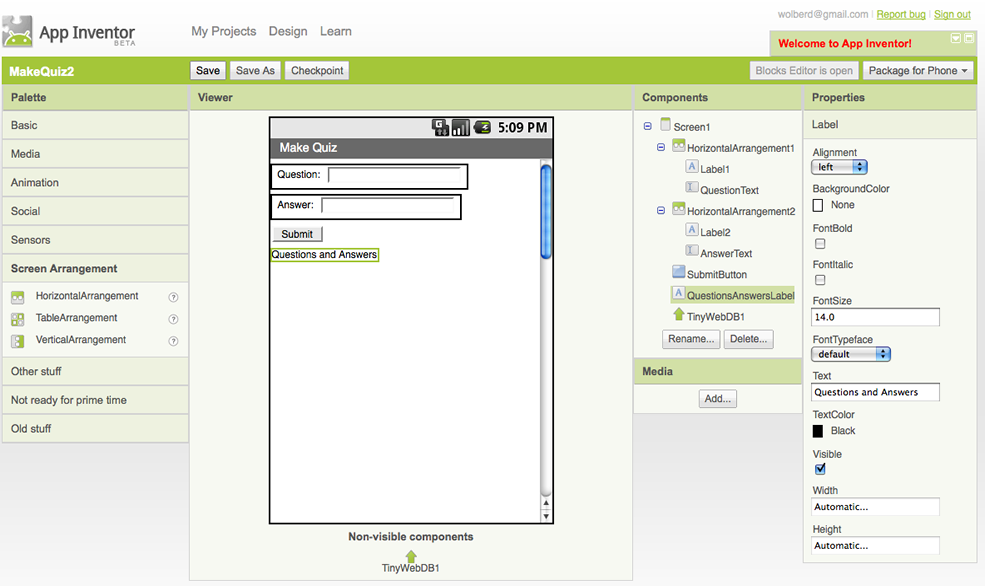Click the Welcome box restore icon

coord(969,38)
